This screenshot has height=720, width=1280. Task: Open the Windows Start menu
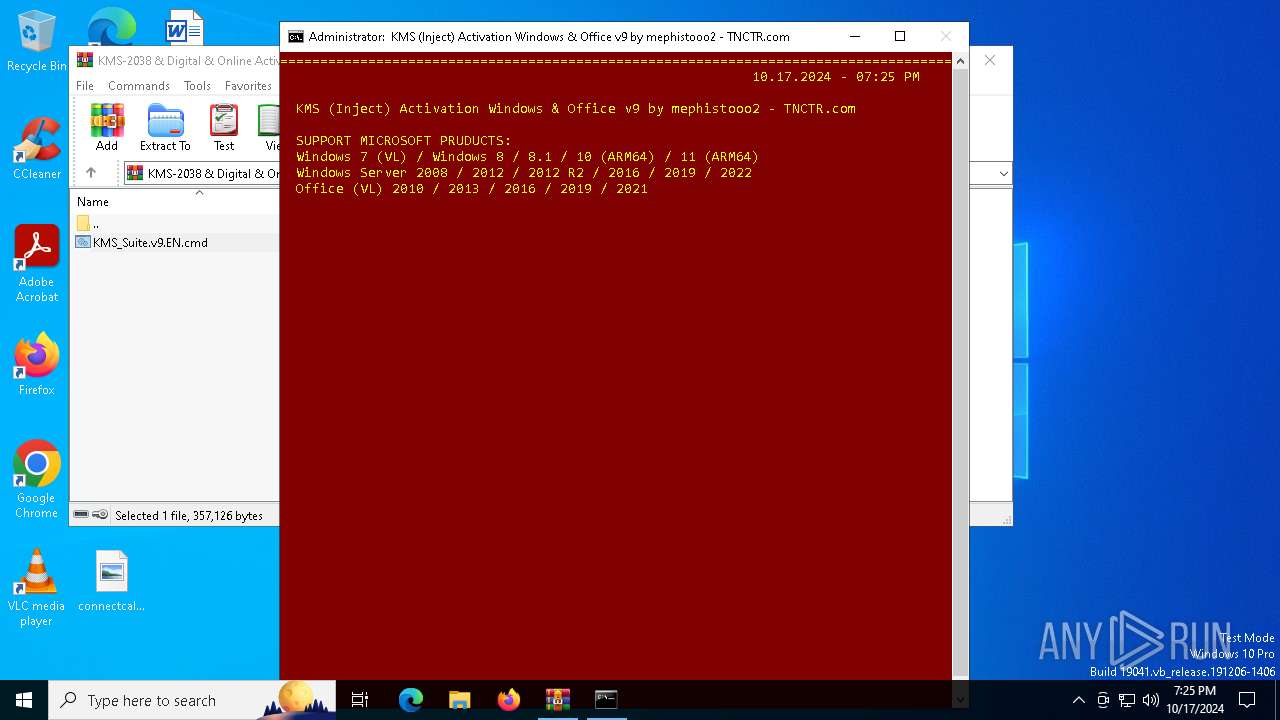24,700
